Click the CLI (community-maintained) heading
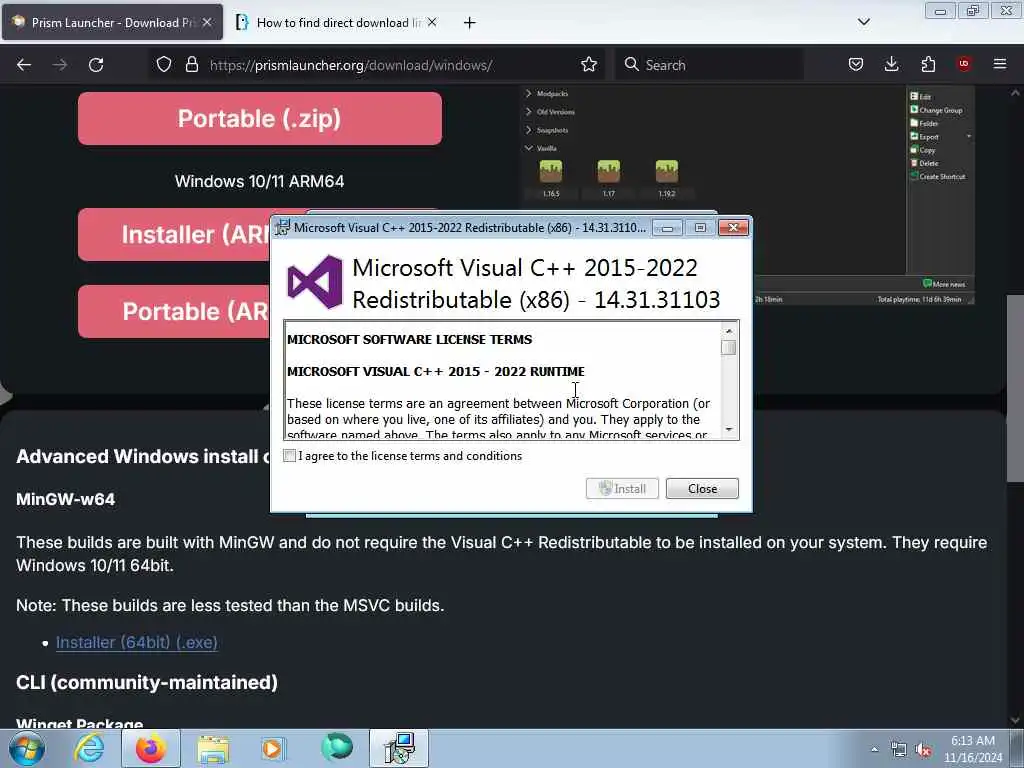1024x768 pixels. pos(147,682)
